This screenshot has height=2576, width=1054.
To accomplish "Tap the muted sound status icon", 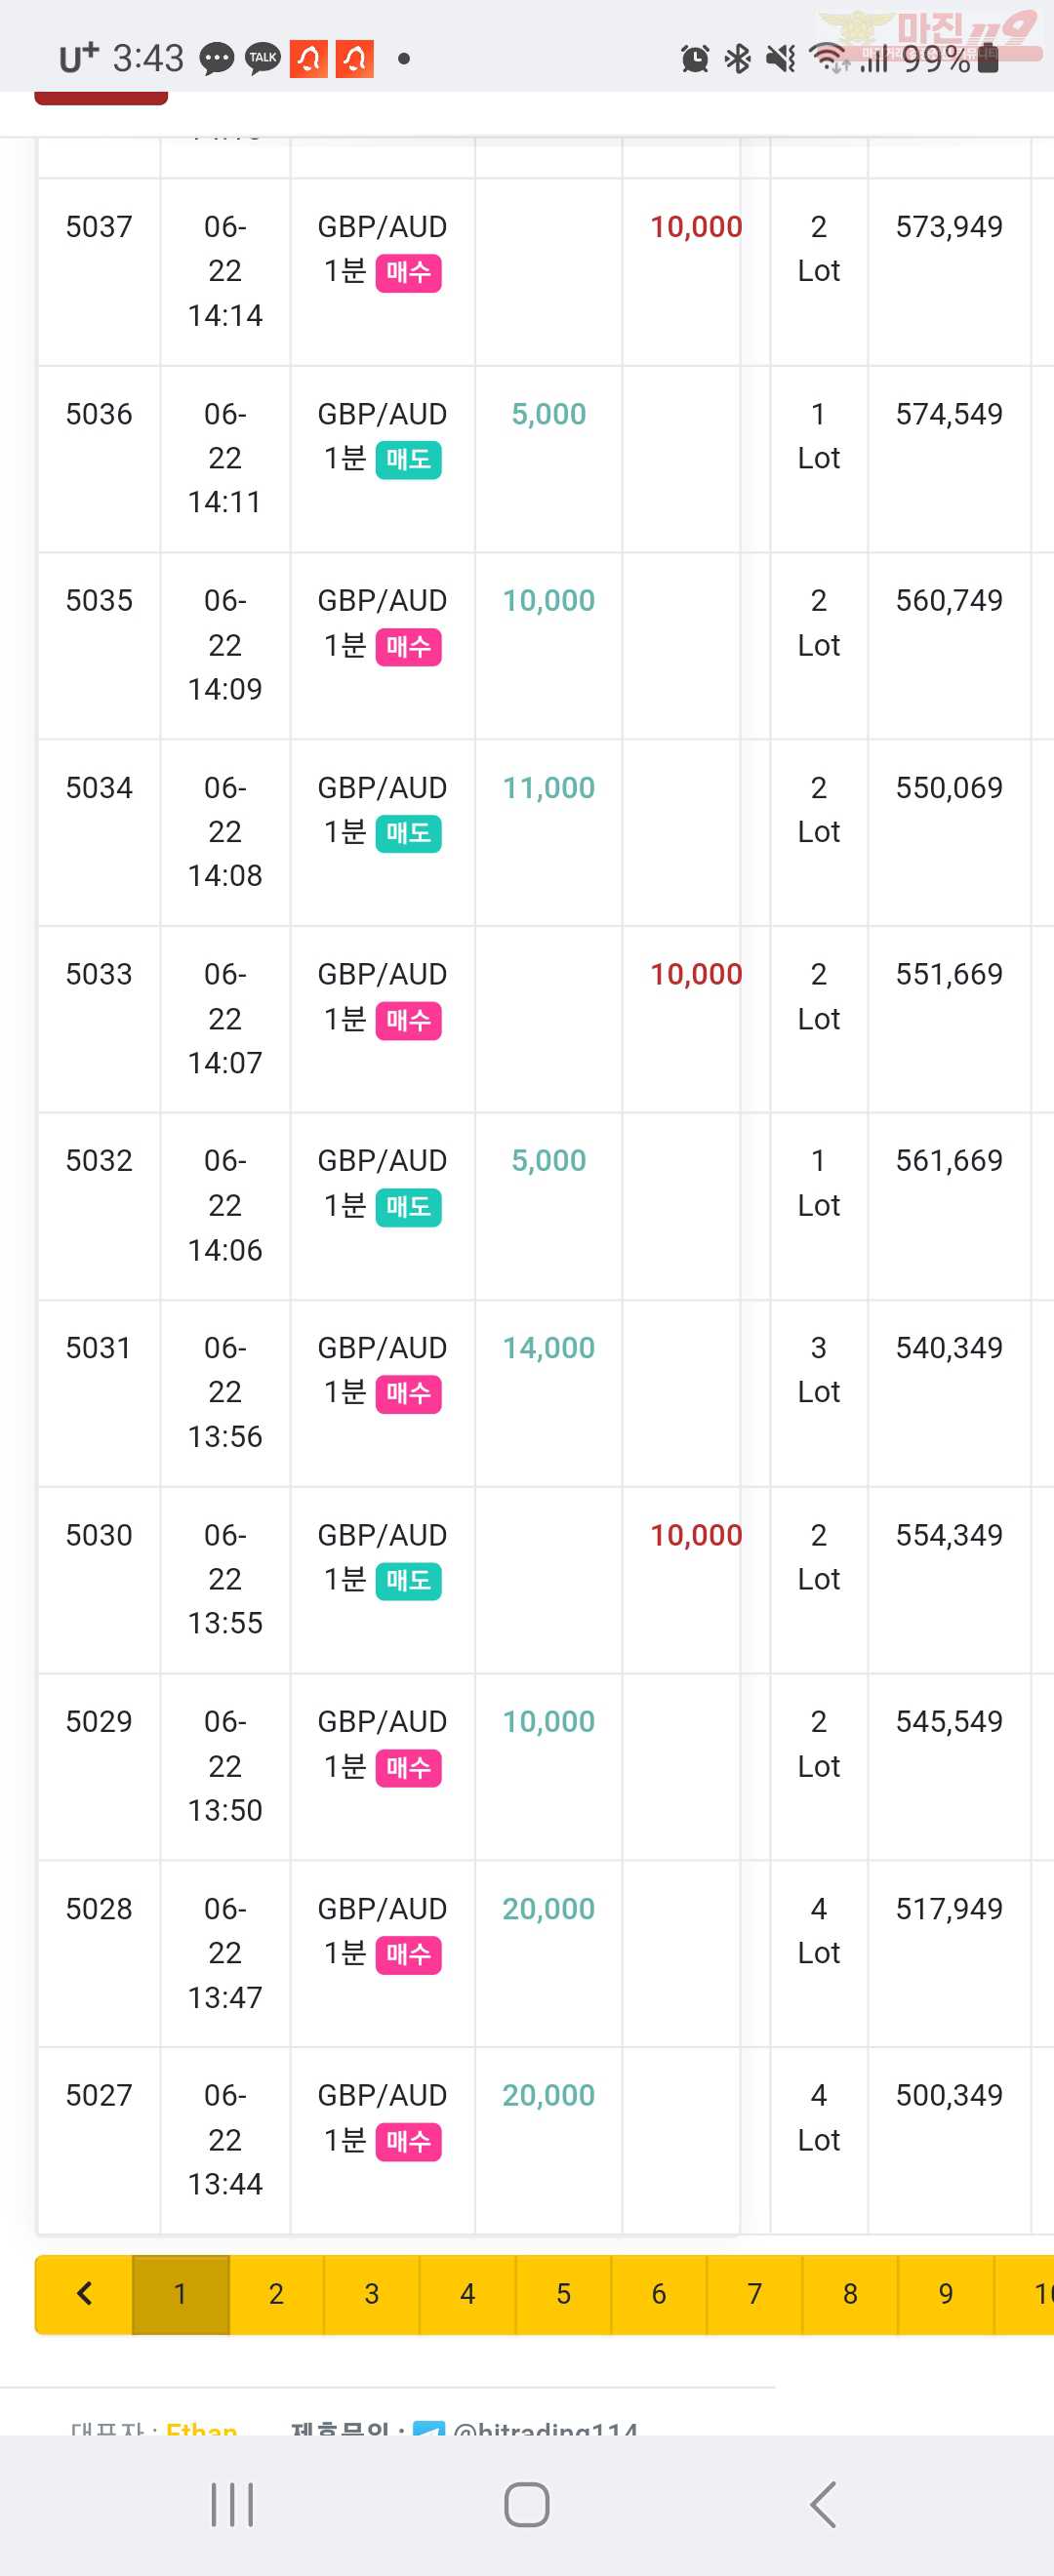I will point(781,59).
